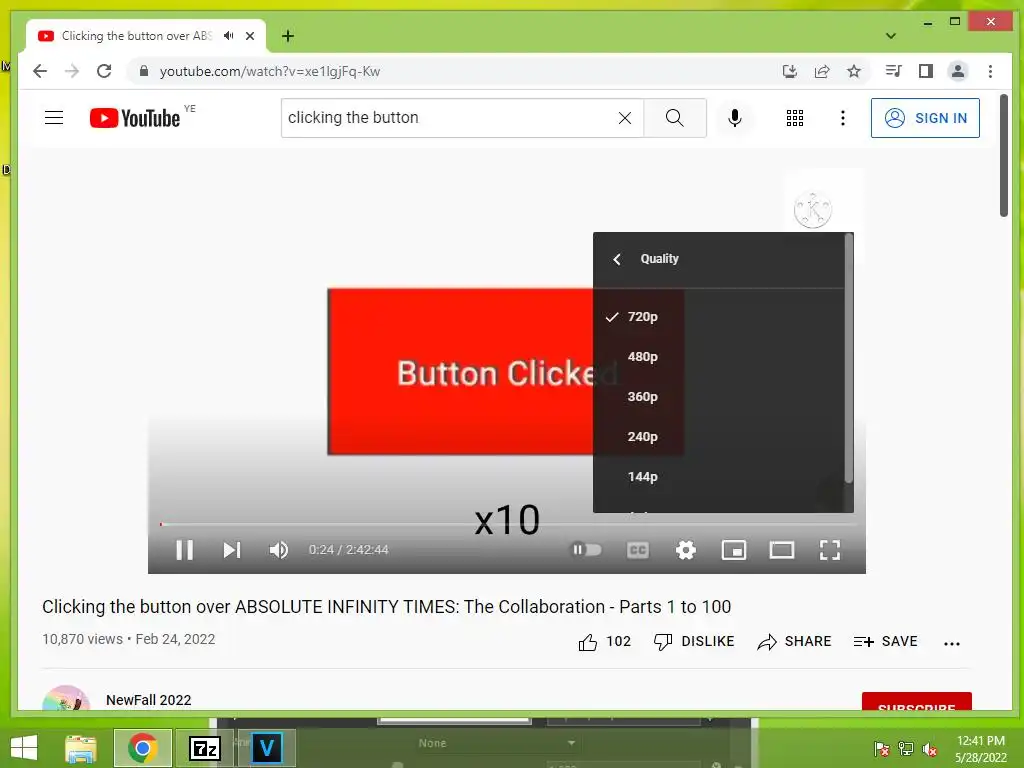Screen dimensions: 1024x768
Task: Open the NewFall 2022 channel avatar
Action: pyautogui.click(x=66, y=699)
